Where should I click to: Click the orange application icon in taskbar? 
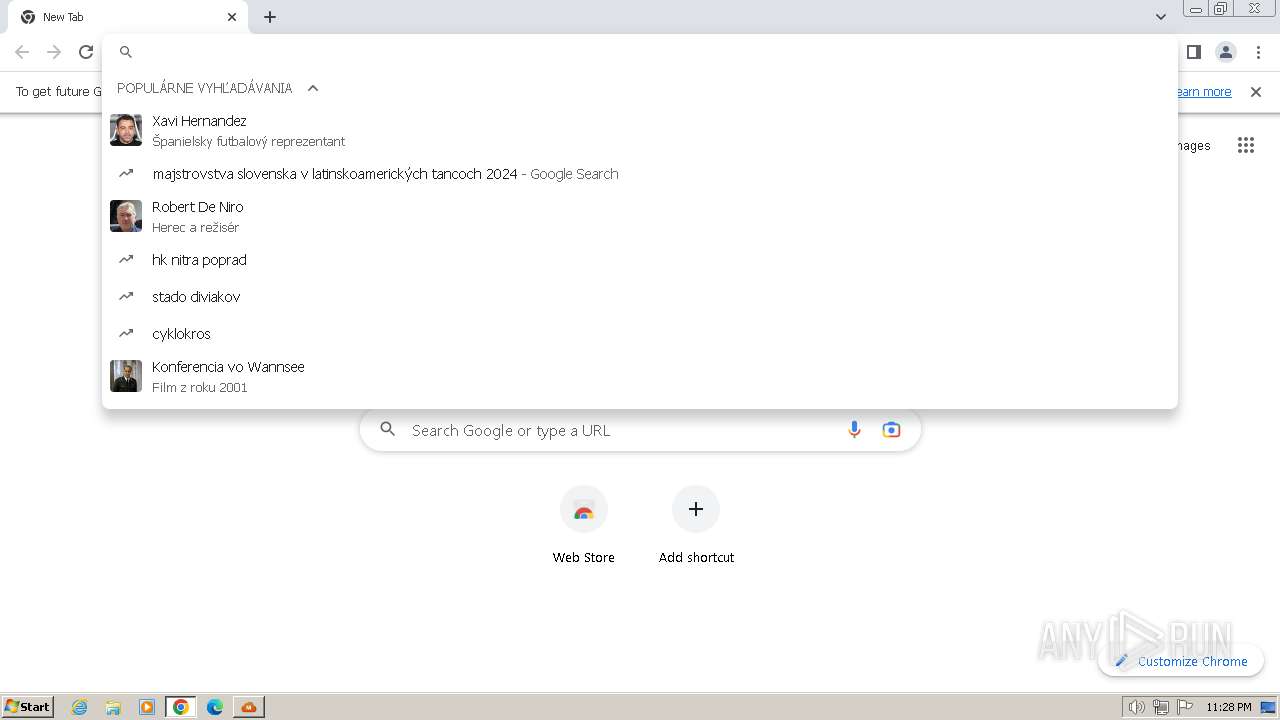tap(249, 707)
